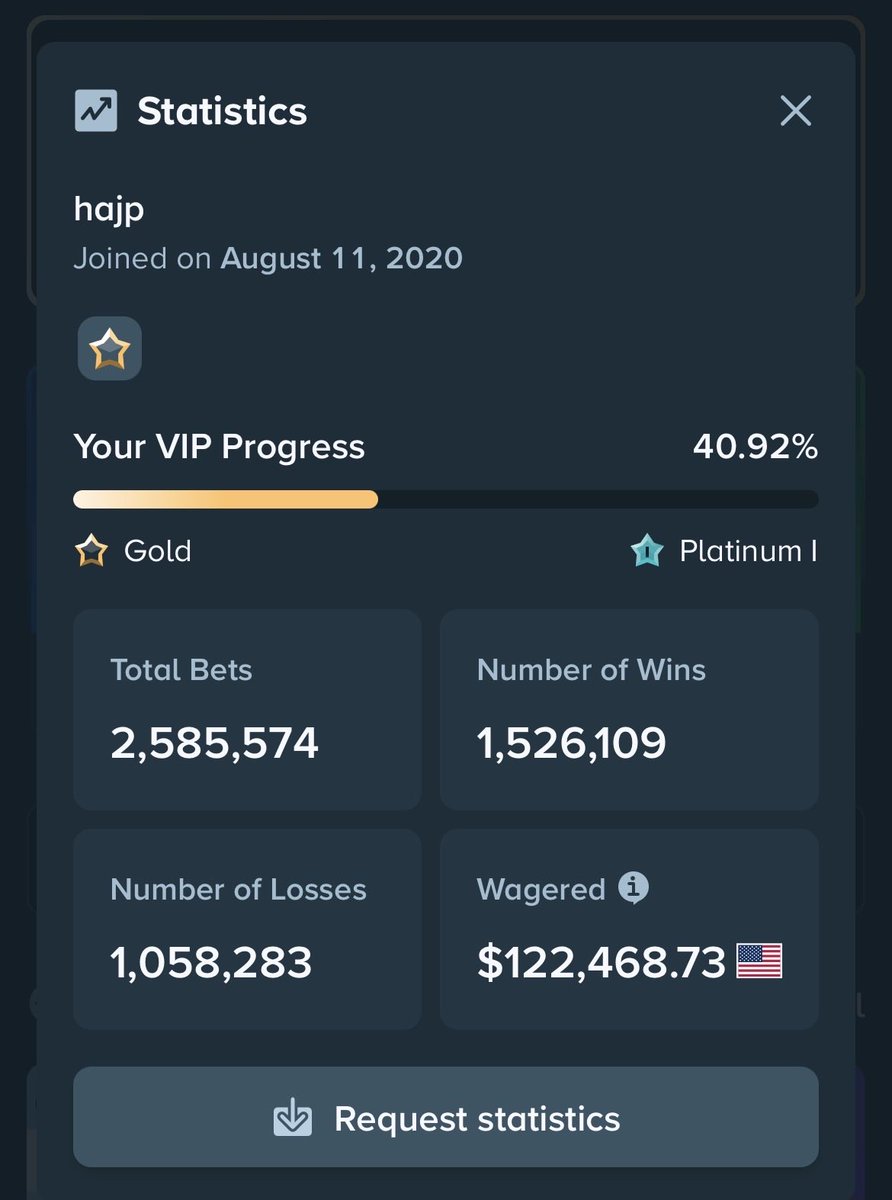Request statistics via the button

(446, 1117)
